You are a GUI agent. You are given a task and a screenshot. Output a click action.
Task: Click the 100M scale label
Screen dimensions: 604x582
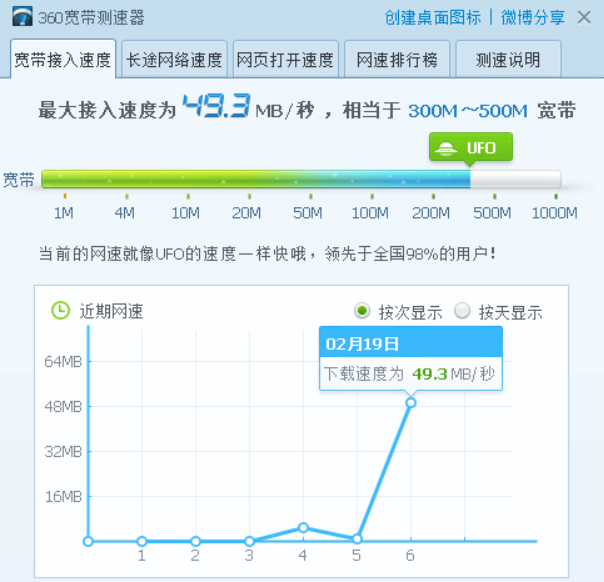tap(370, 213)
